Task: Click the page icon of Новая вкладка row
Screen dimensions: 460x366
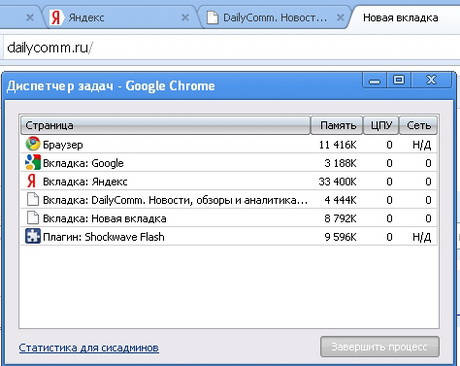Action: click(33, 218)
